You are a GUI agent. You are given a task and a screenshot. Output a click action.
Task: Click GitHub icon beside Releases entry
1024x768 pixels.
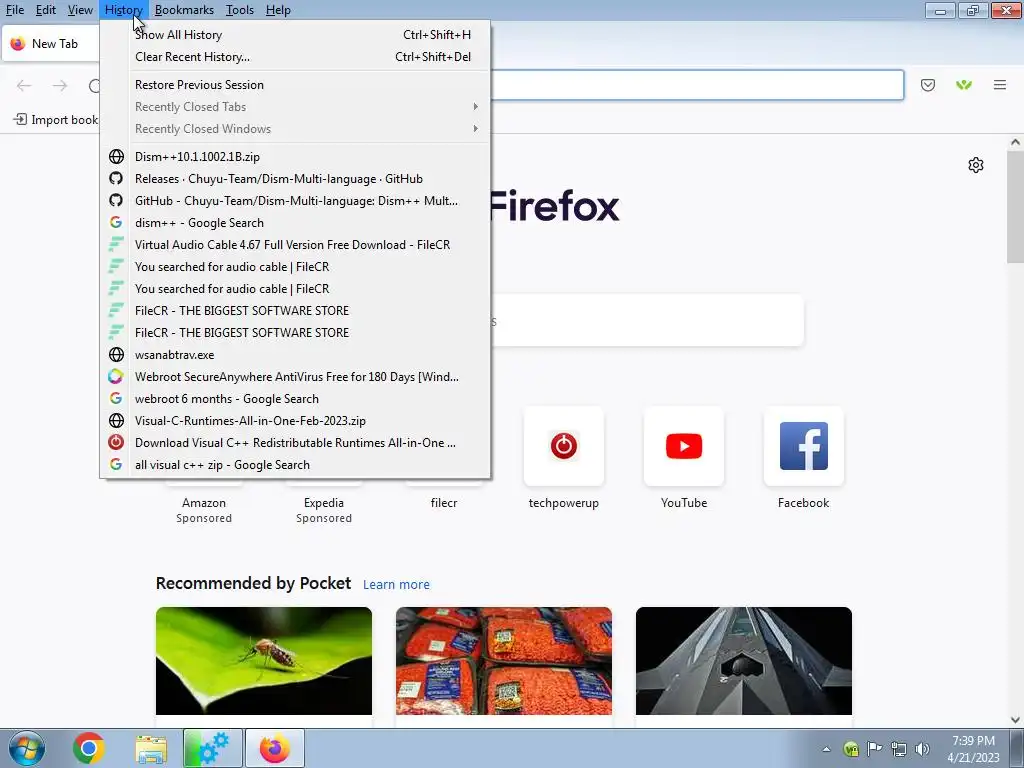(116, 178)
